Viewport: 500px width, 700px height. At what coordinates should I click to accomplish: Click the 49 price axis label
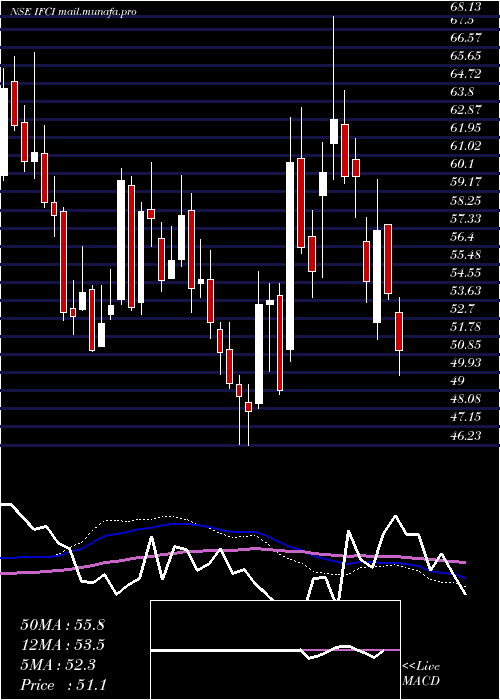[458, 381]
